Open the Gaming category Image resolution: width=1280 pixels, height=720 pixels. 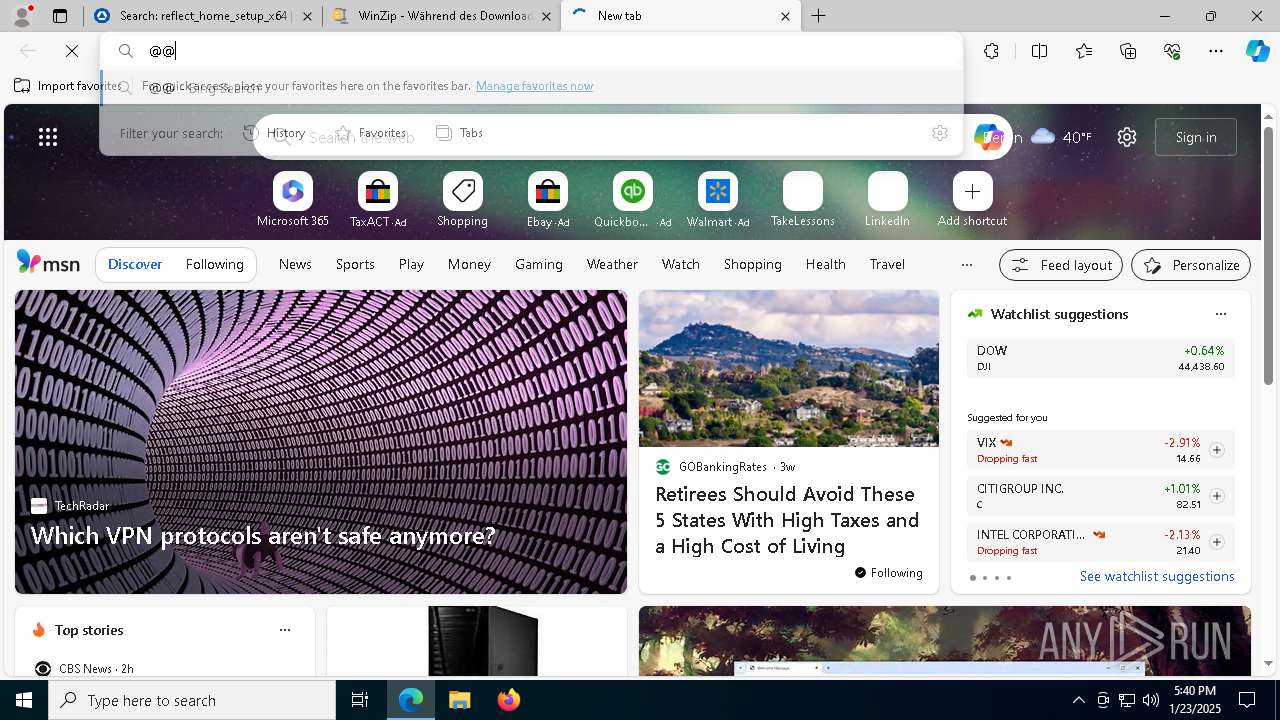(539, 265)
